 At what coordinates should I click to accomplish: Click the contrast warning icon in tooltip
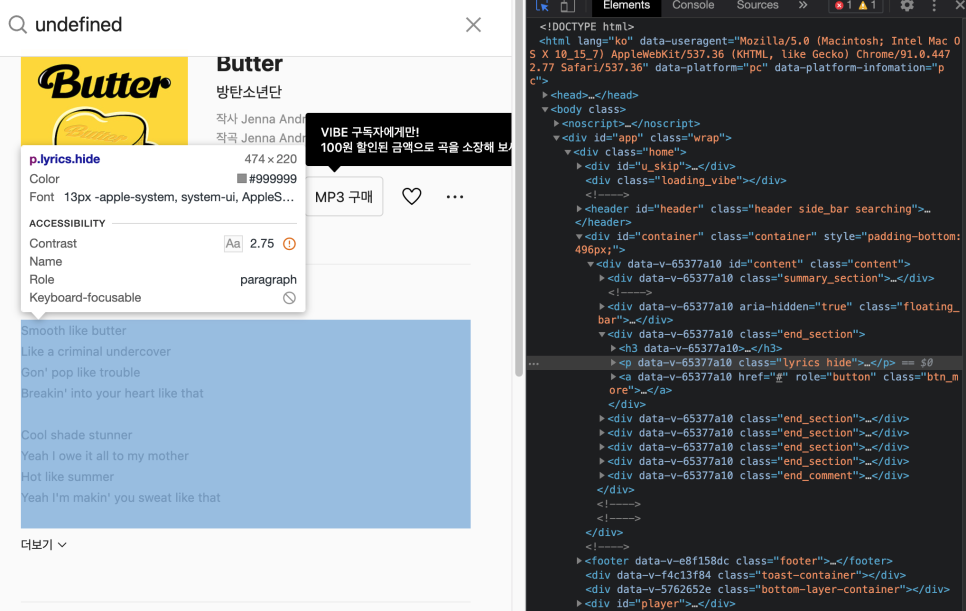point(289,243)
